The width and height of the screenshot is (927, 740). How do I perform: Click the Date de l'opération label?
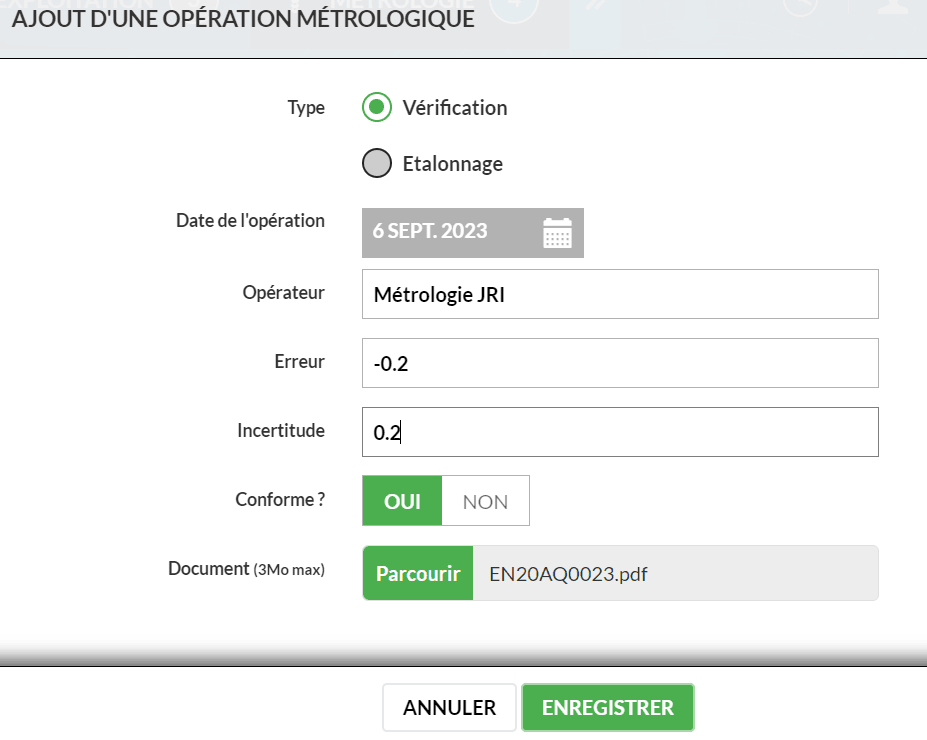(x=251, y=220)
